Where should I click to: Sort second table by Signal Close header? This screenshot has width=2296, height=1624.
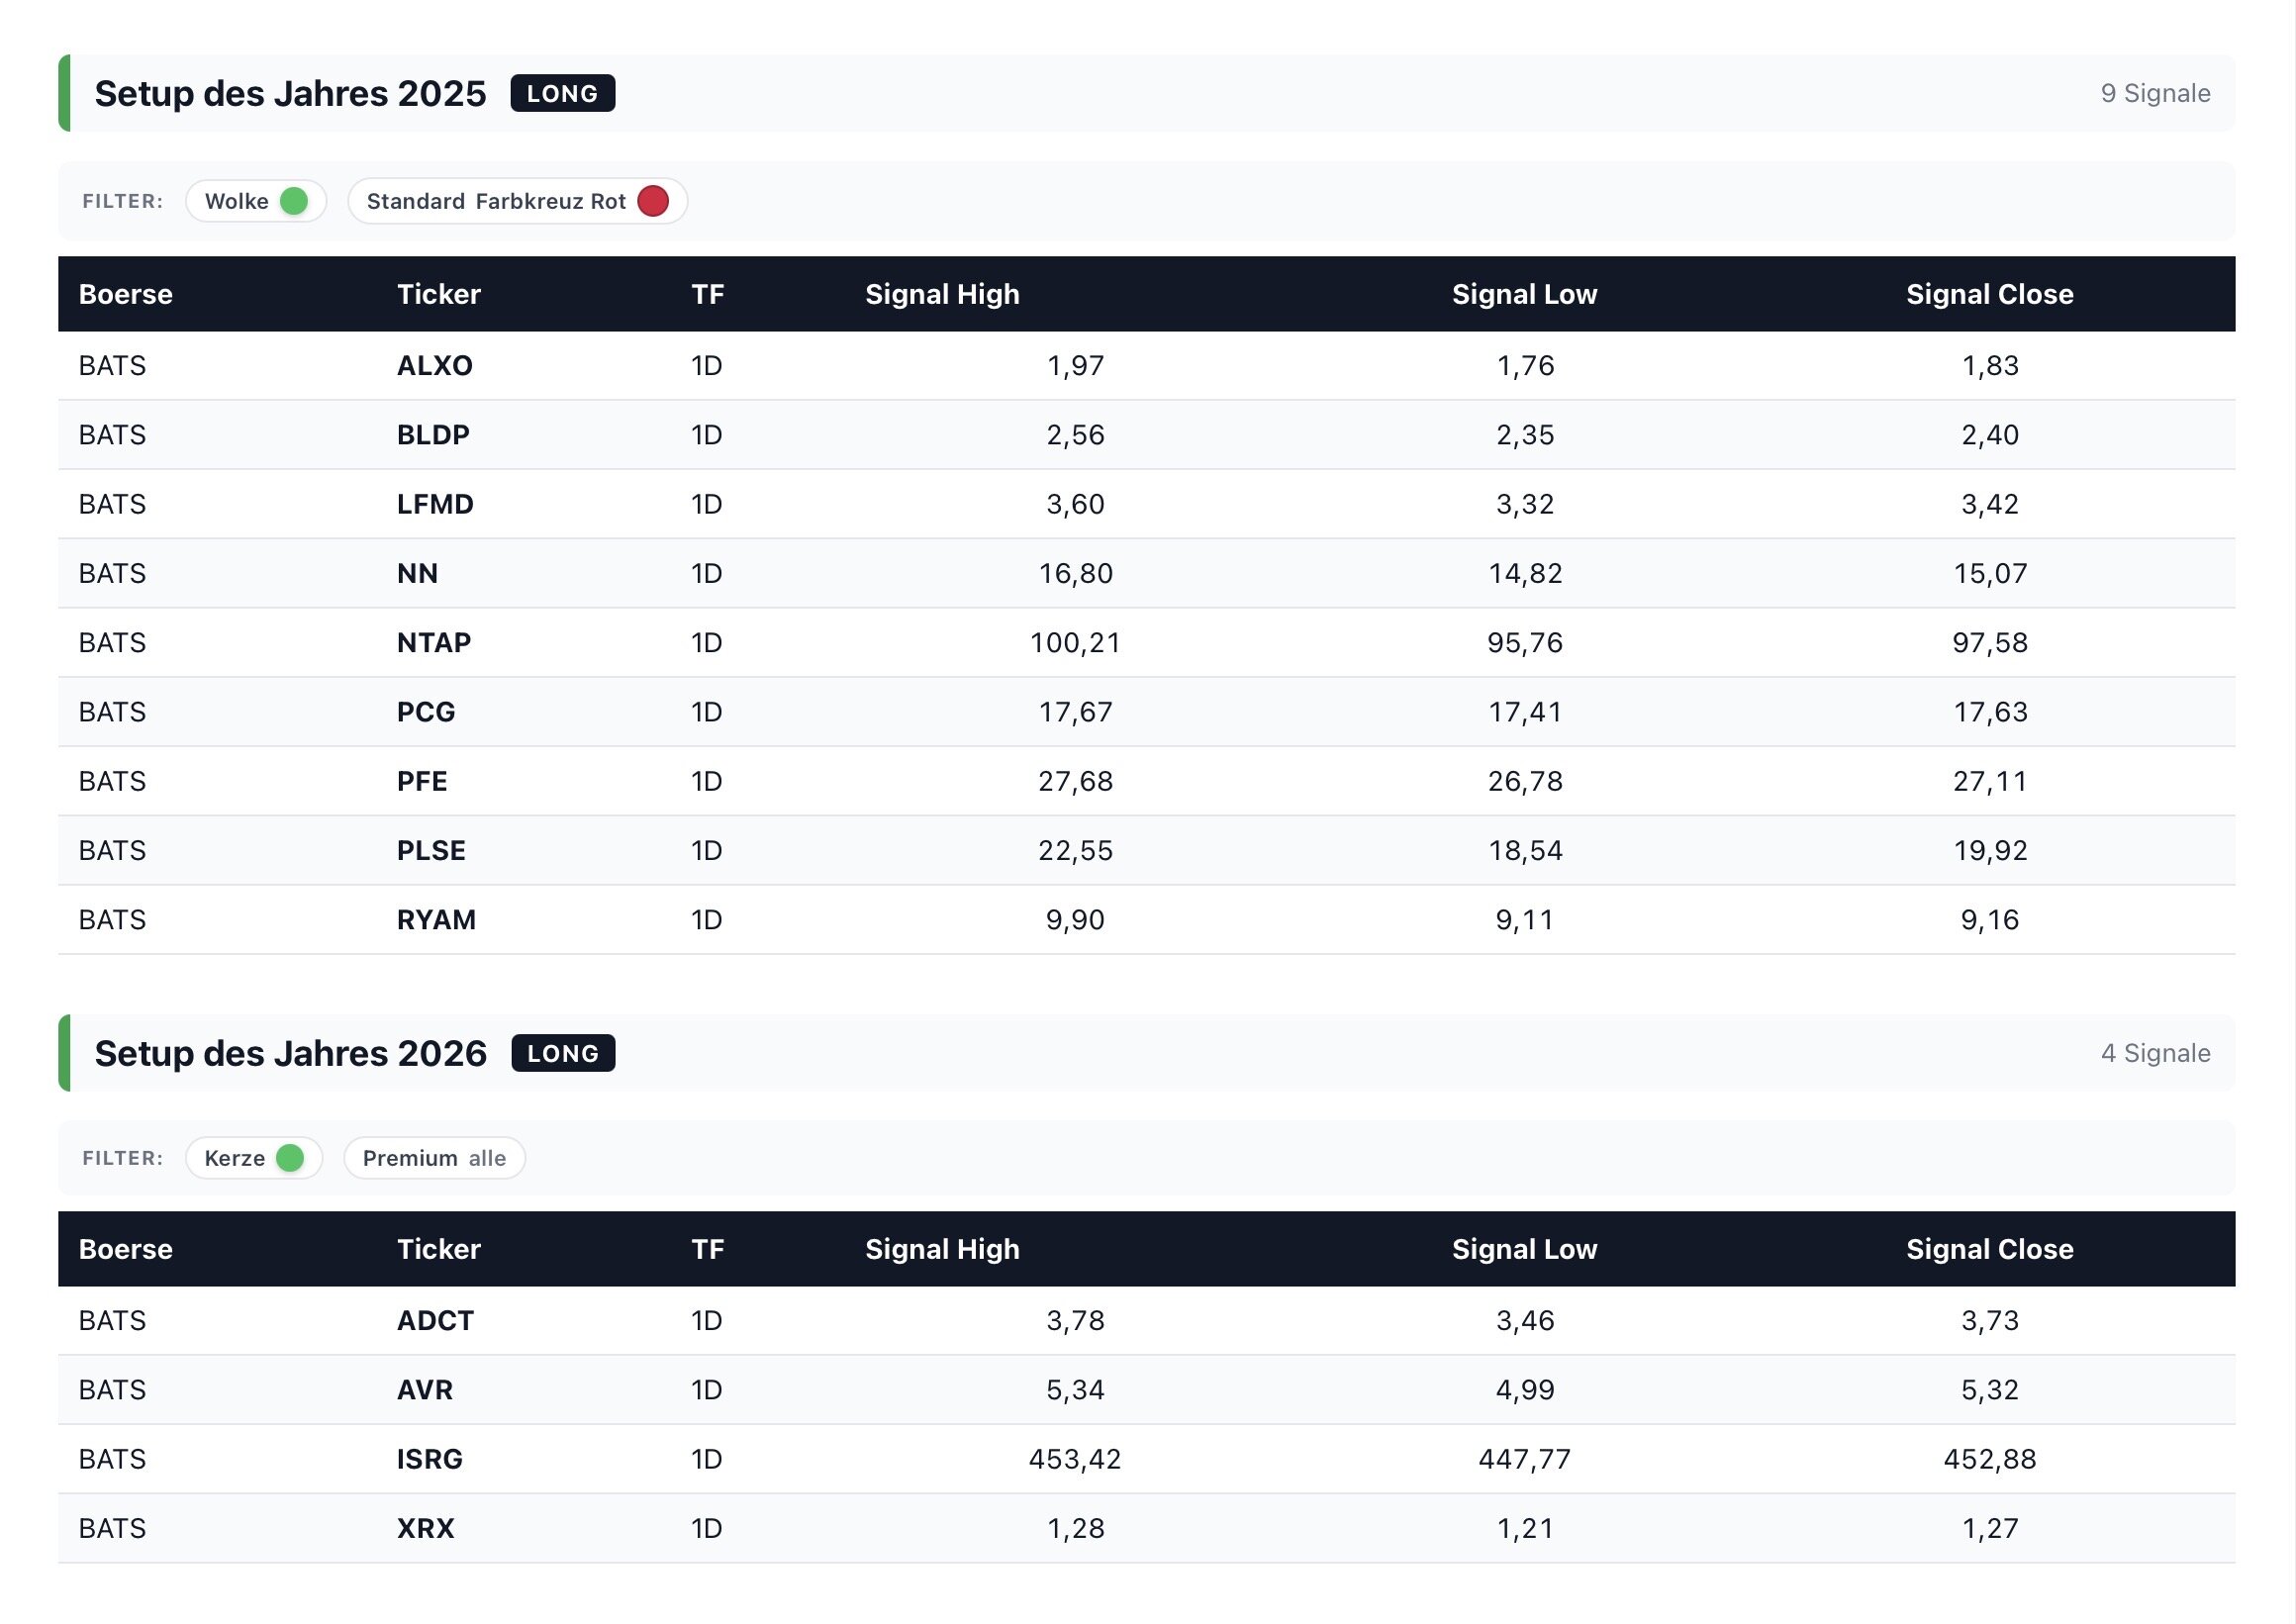[1989, 1249]
